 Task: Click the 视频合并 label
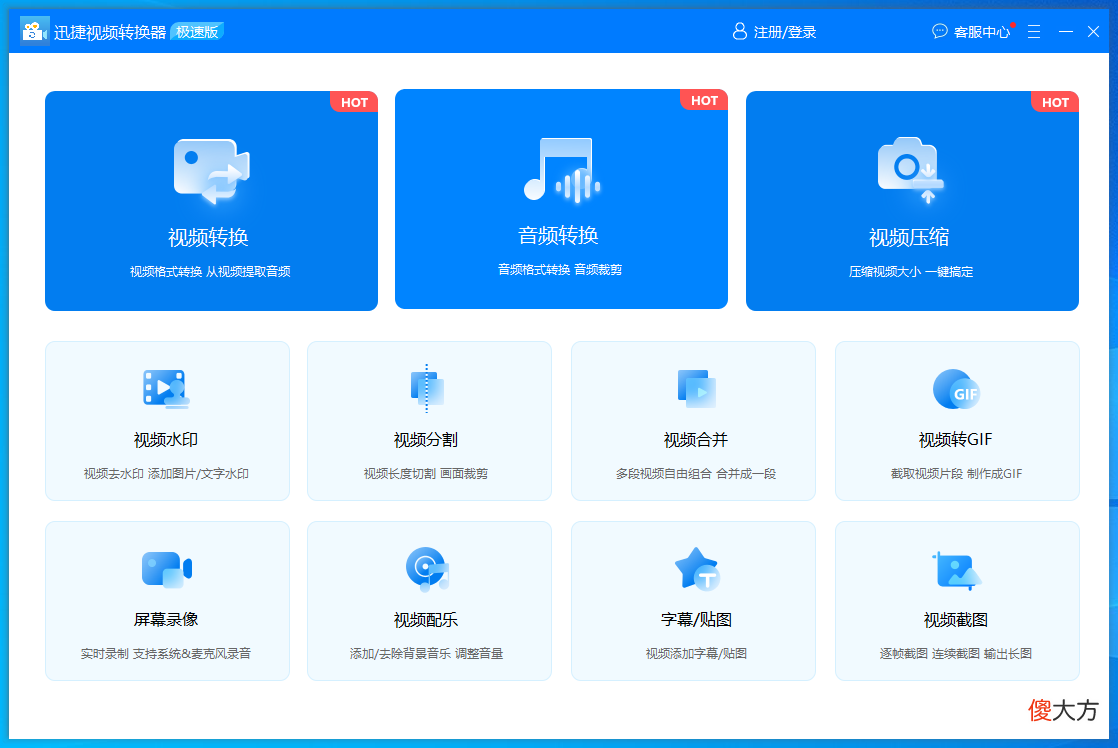696,440
